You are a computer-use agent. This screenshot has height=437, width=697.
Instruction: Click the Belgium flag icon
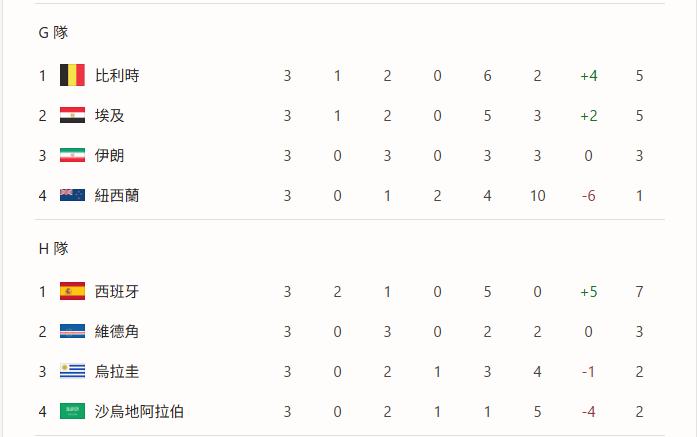(x=72, y=75)
